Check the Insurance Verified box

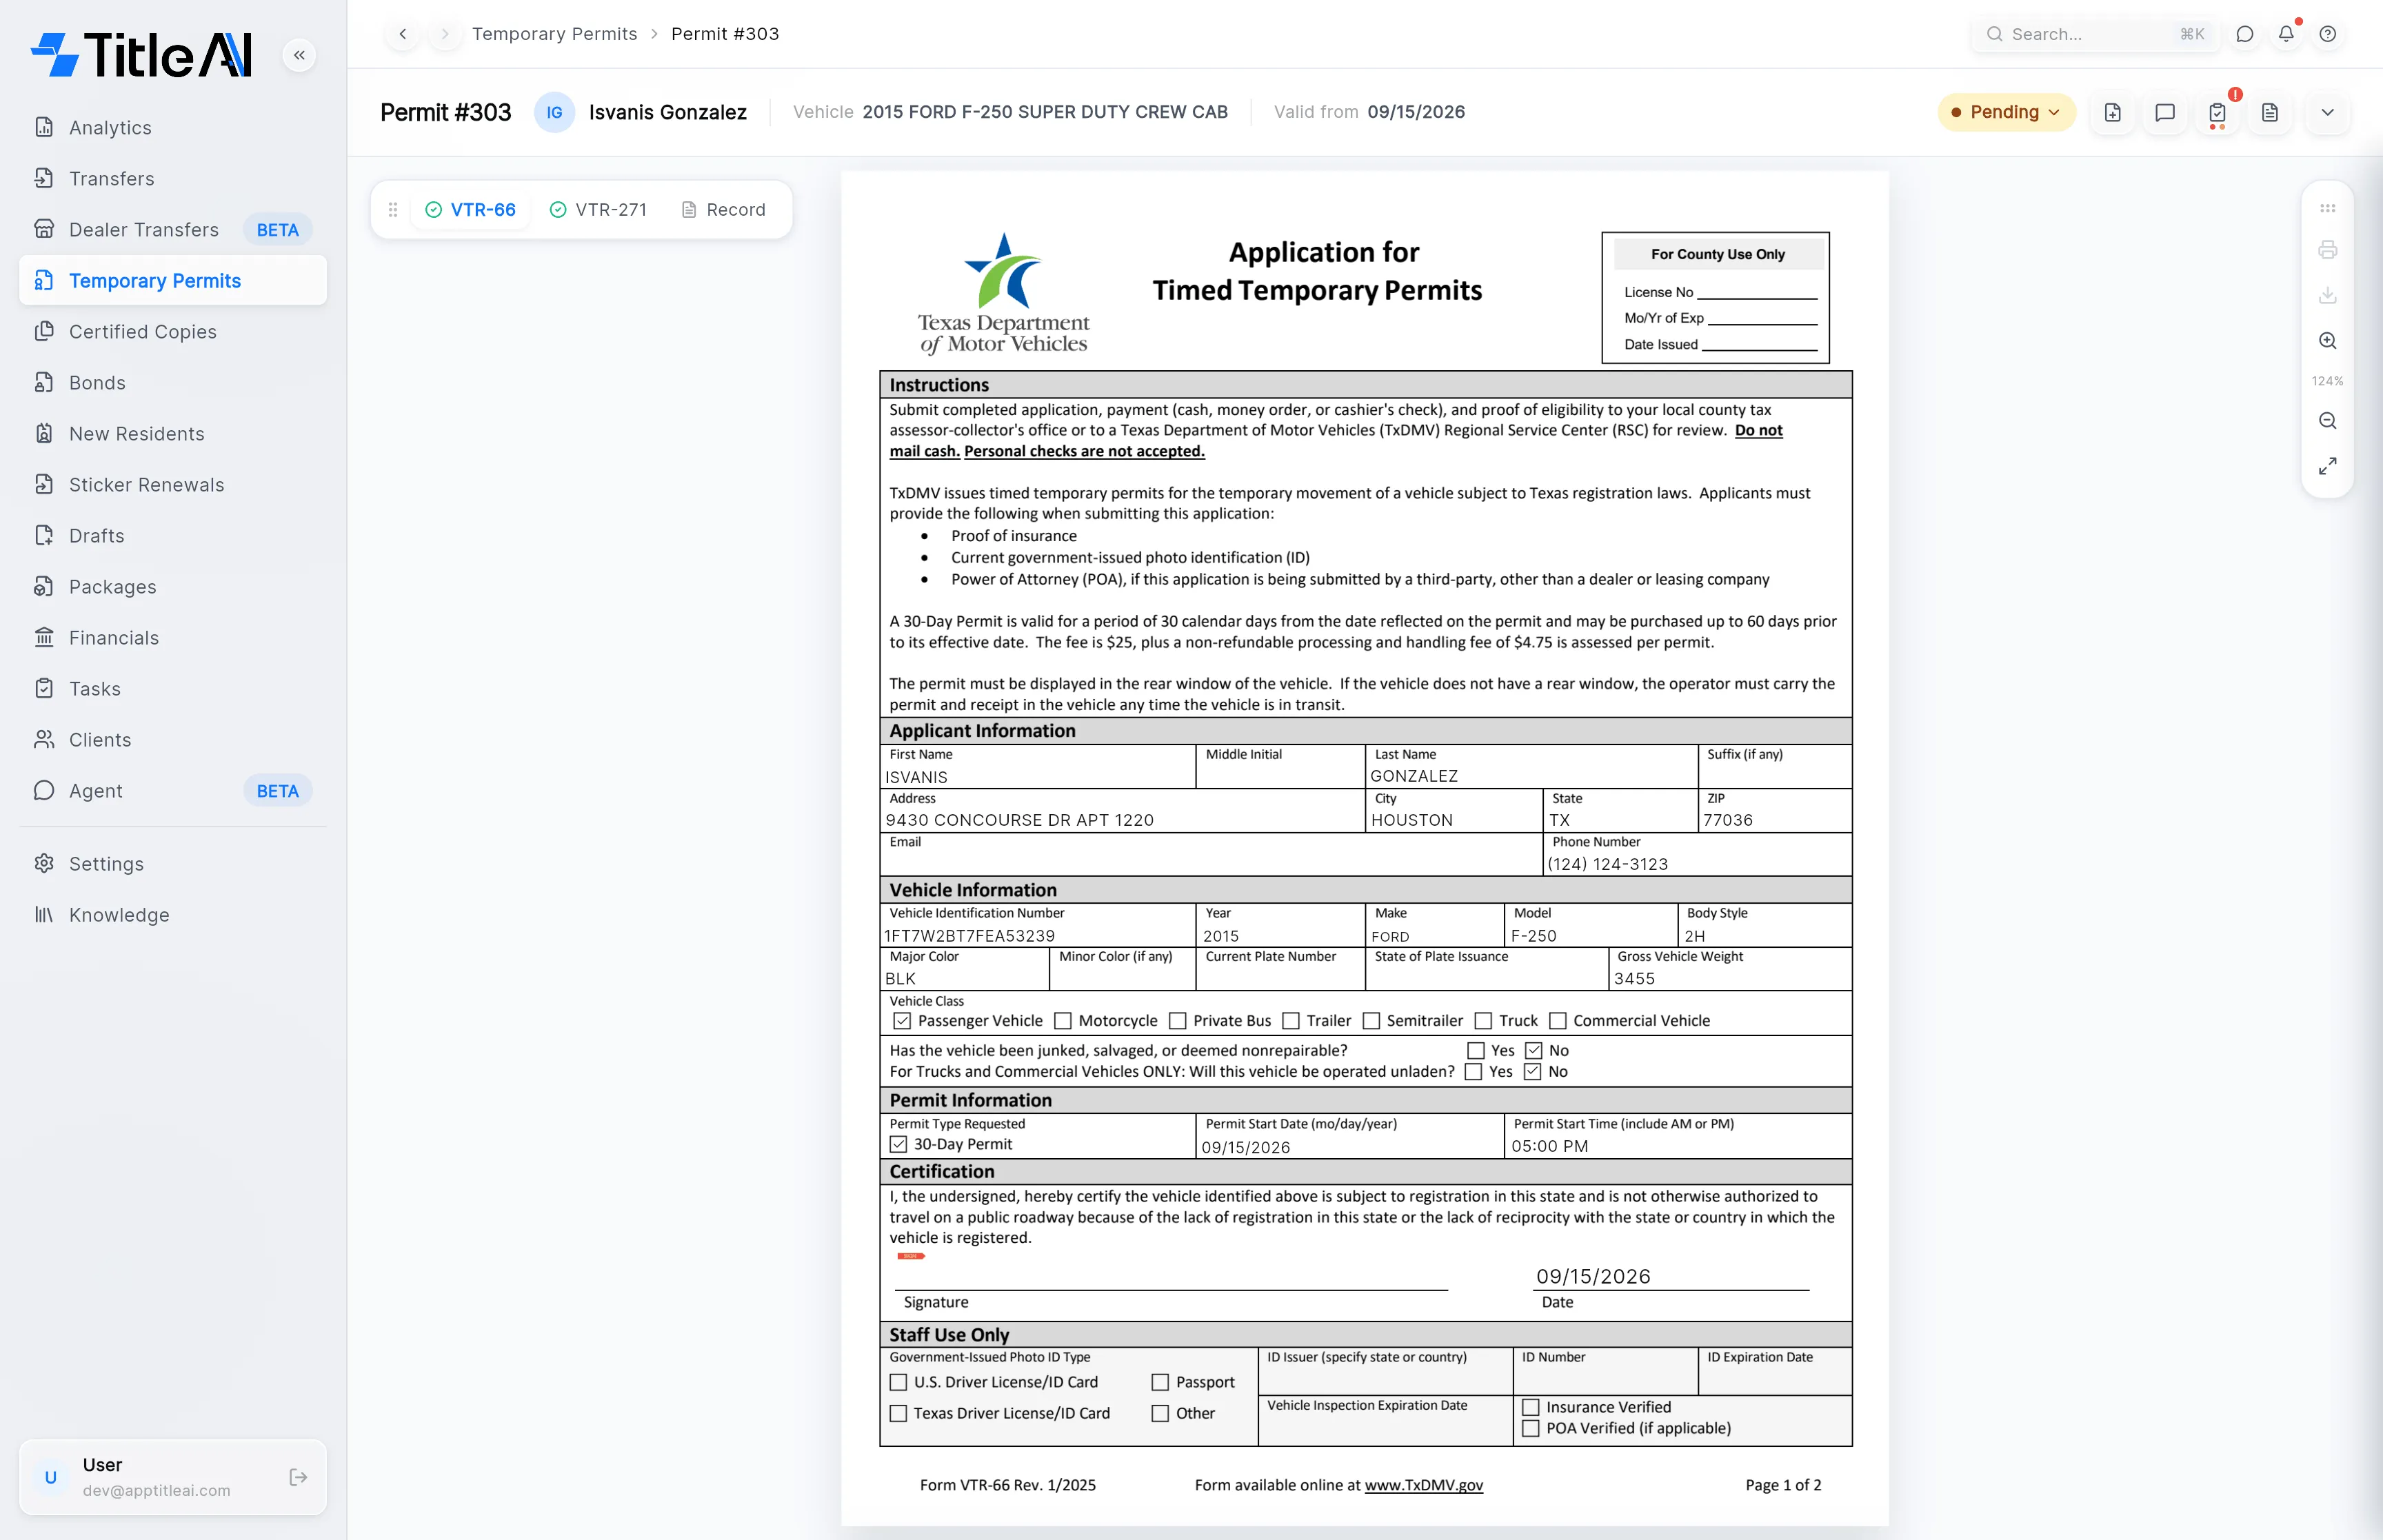click(1531, 1407)
